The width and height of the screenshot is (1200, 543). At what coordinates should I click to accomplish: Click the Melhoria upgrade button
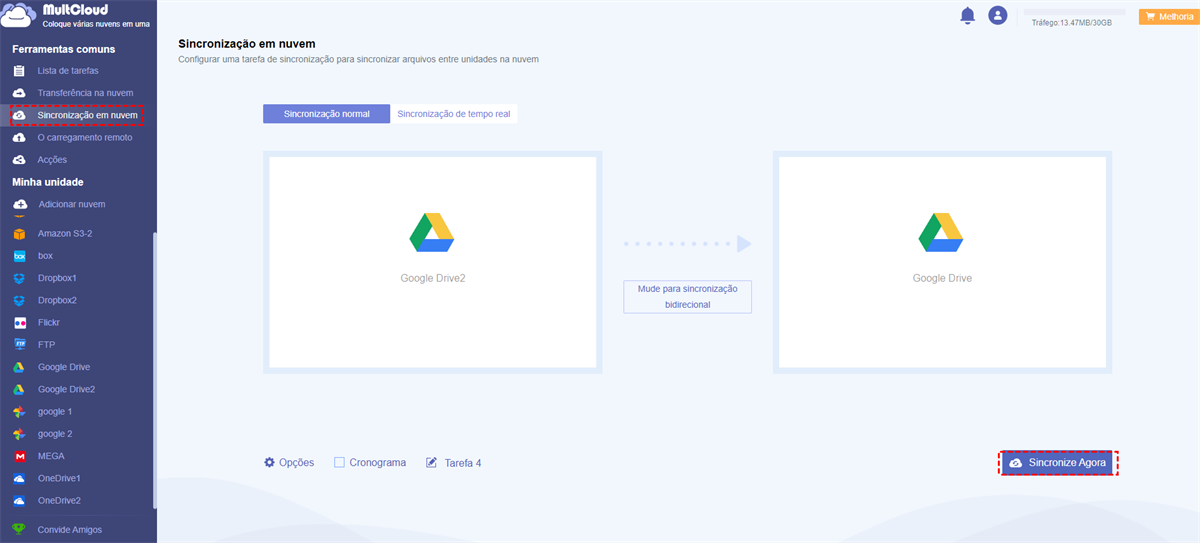(x=1168, y=17)
